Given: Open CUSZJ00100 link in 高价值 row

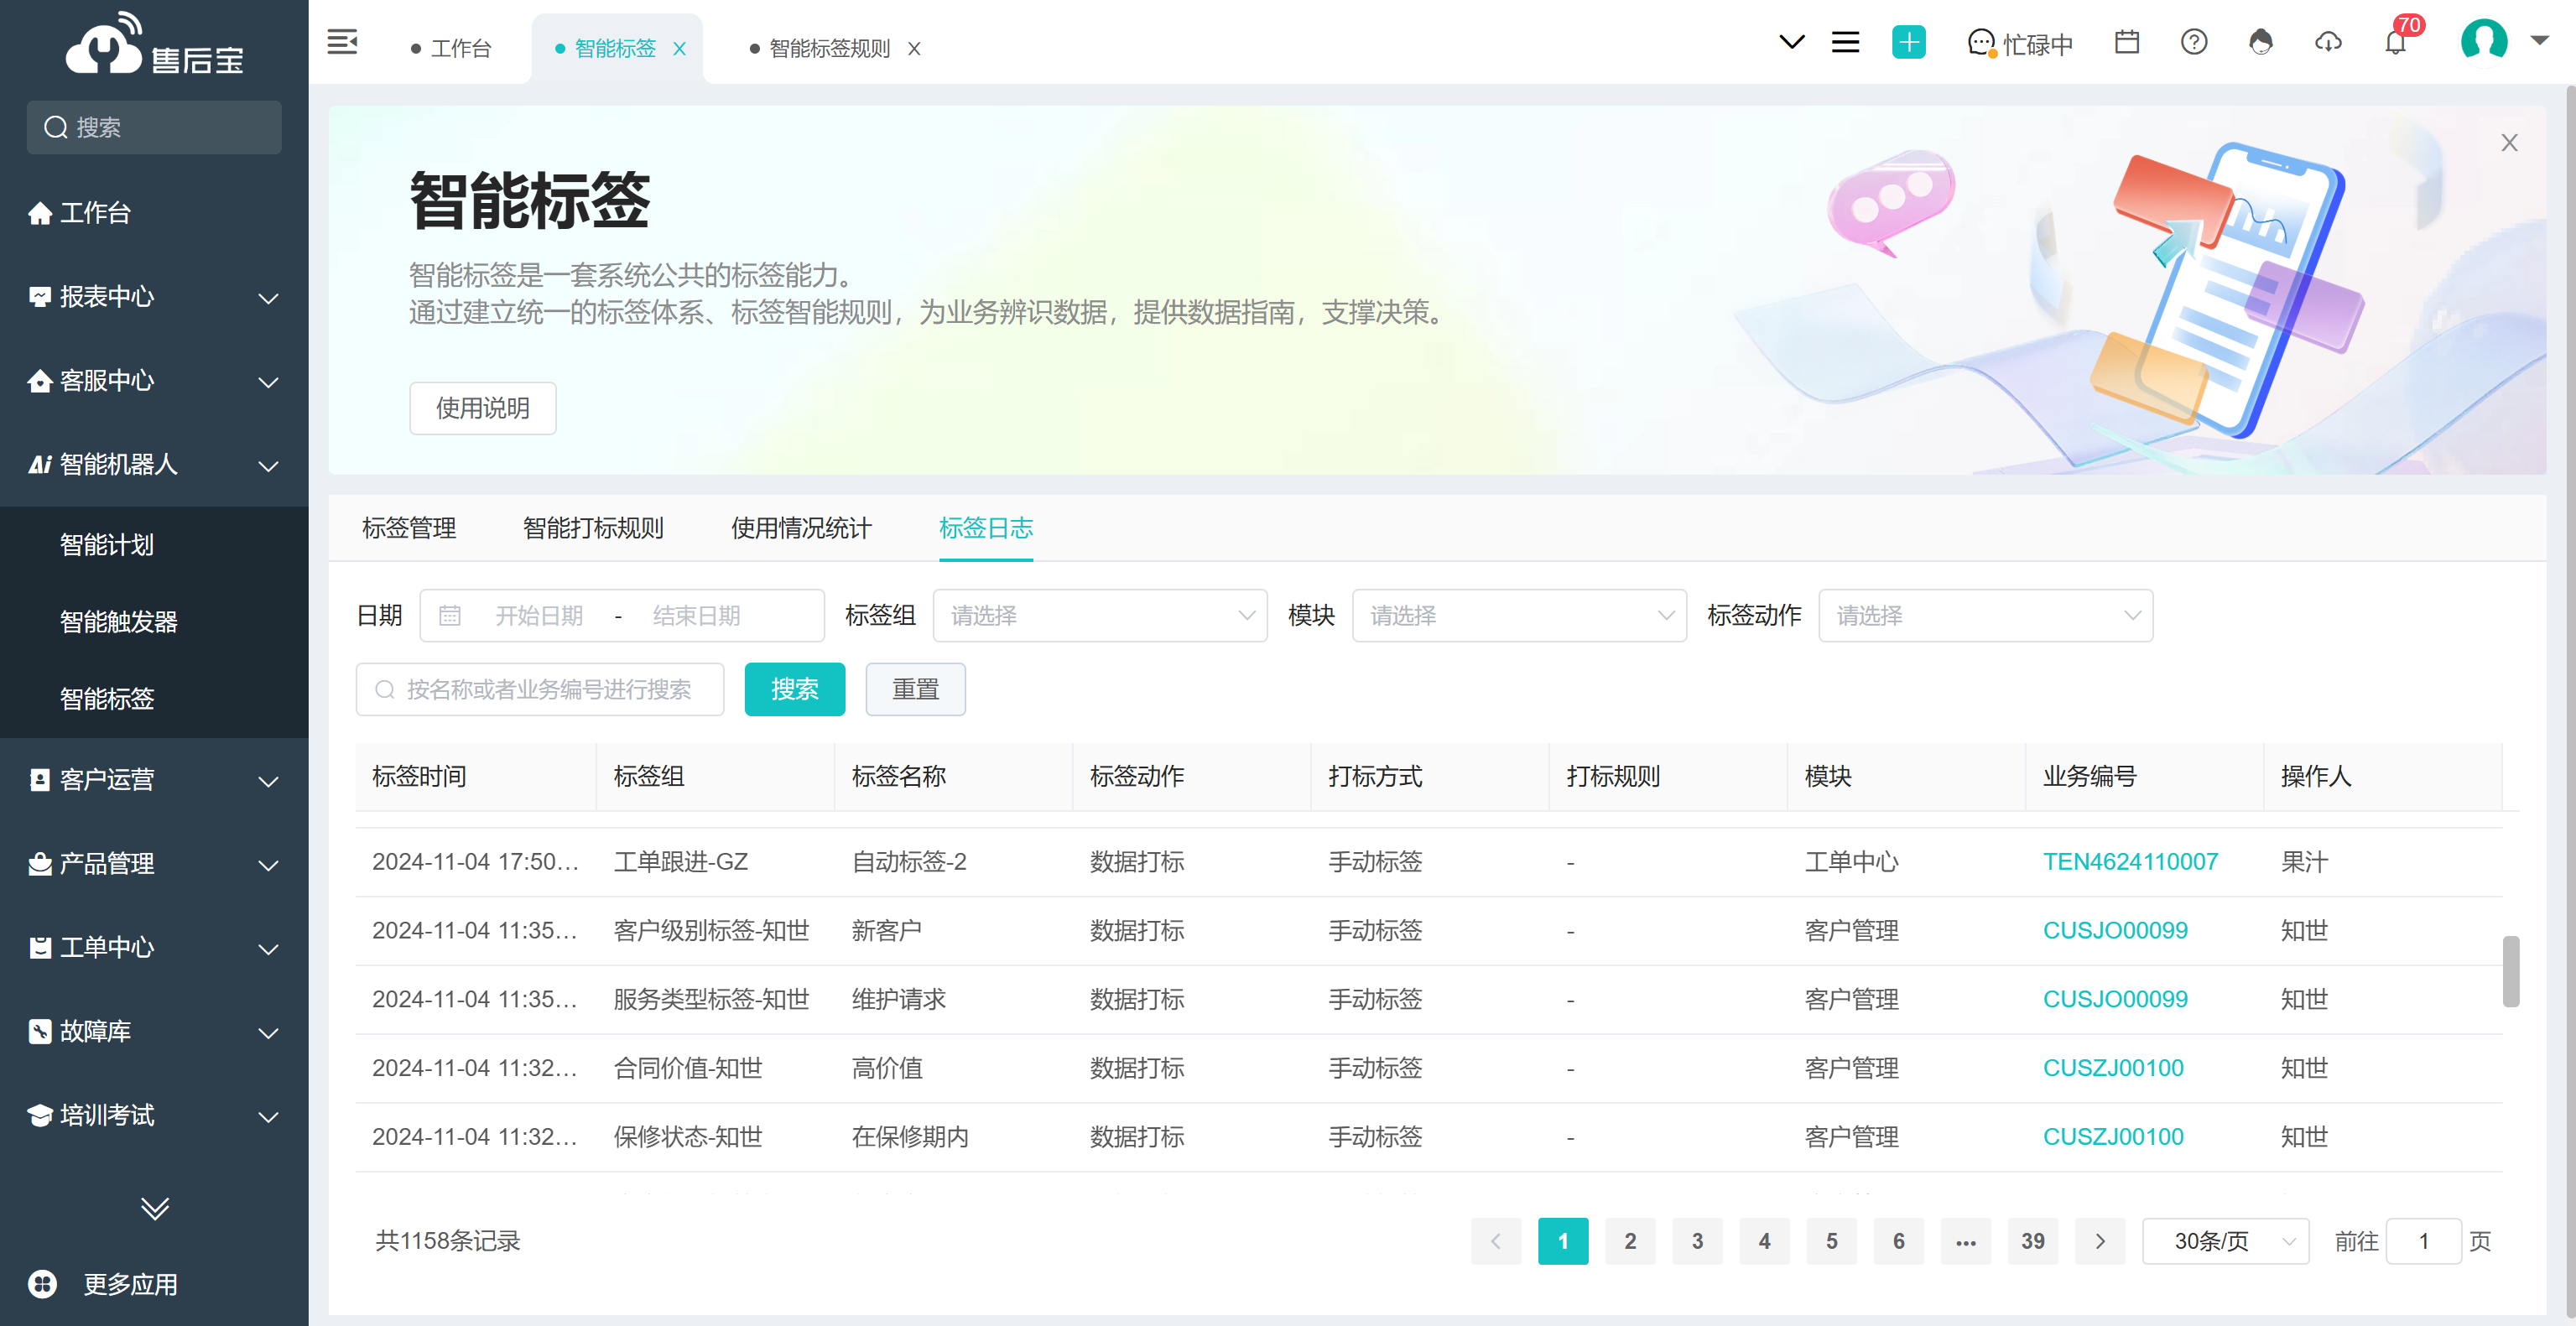Looking at the screenshot, I should point(2113,1068).
